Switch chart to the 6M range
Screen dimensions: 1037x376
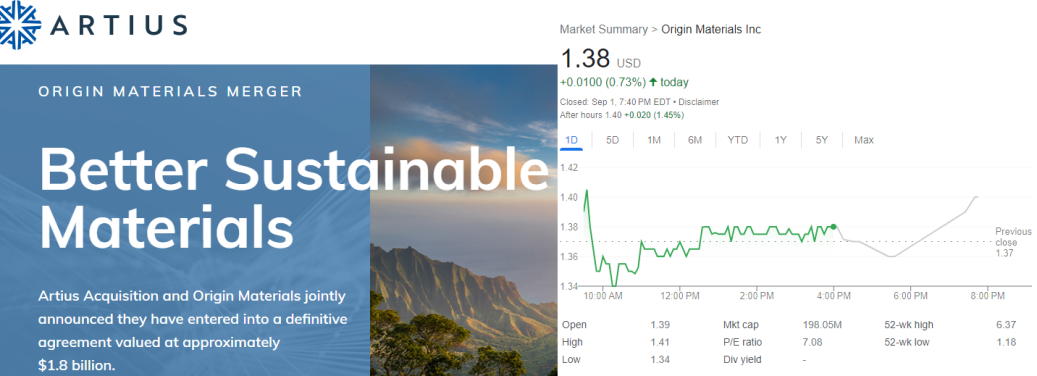coord(694,140)
